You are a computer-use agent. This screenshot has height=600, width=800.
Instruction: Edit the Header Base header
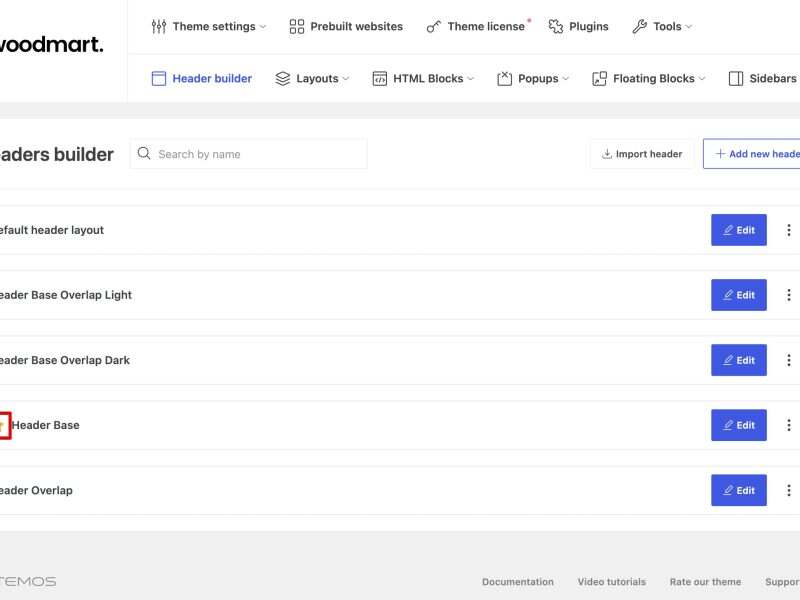739,425
